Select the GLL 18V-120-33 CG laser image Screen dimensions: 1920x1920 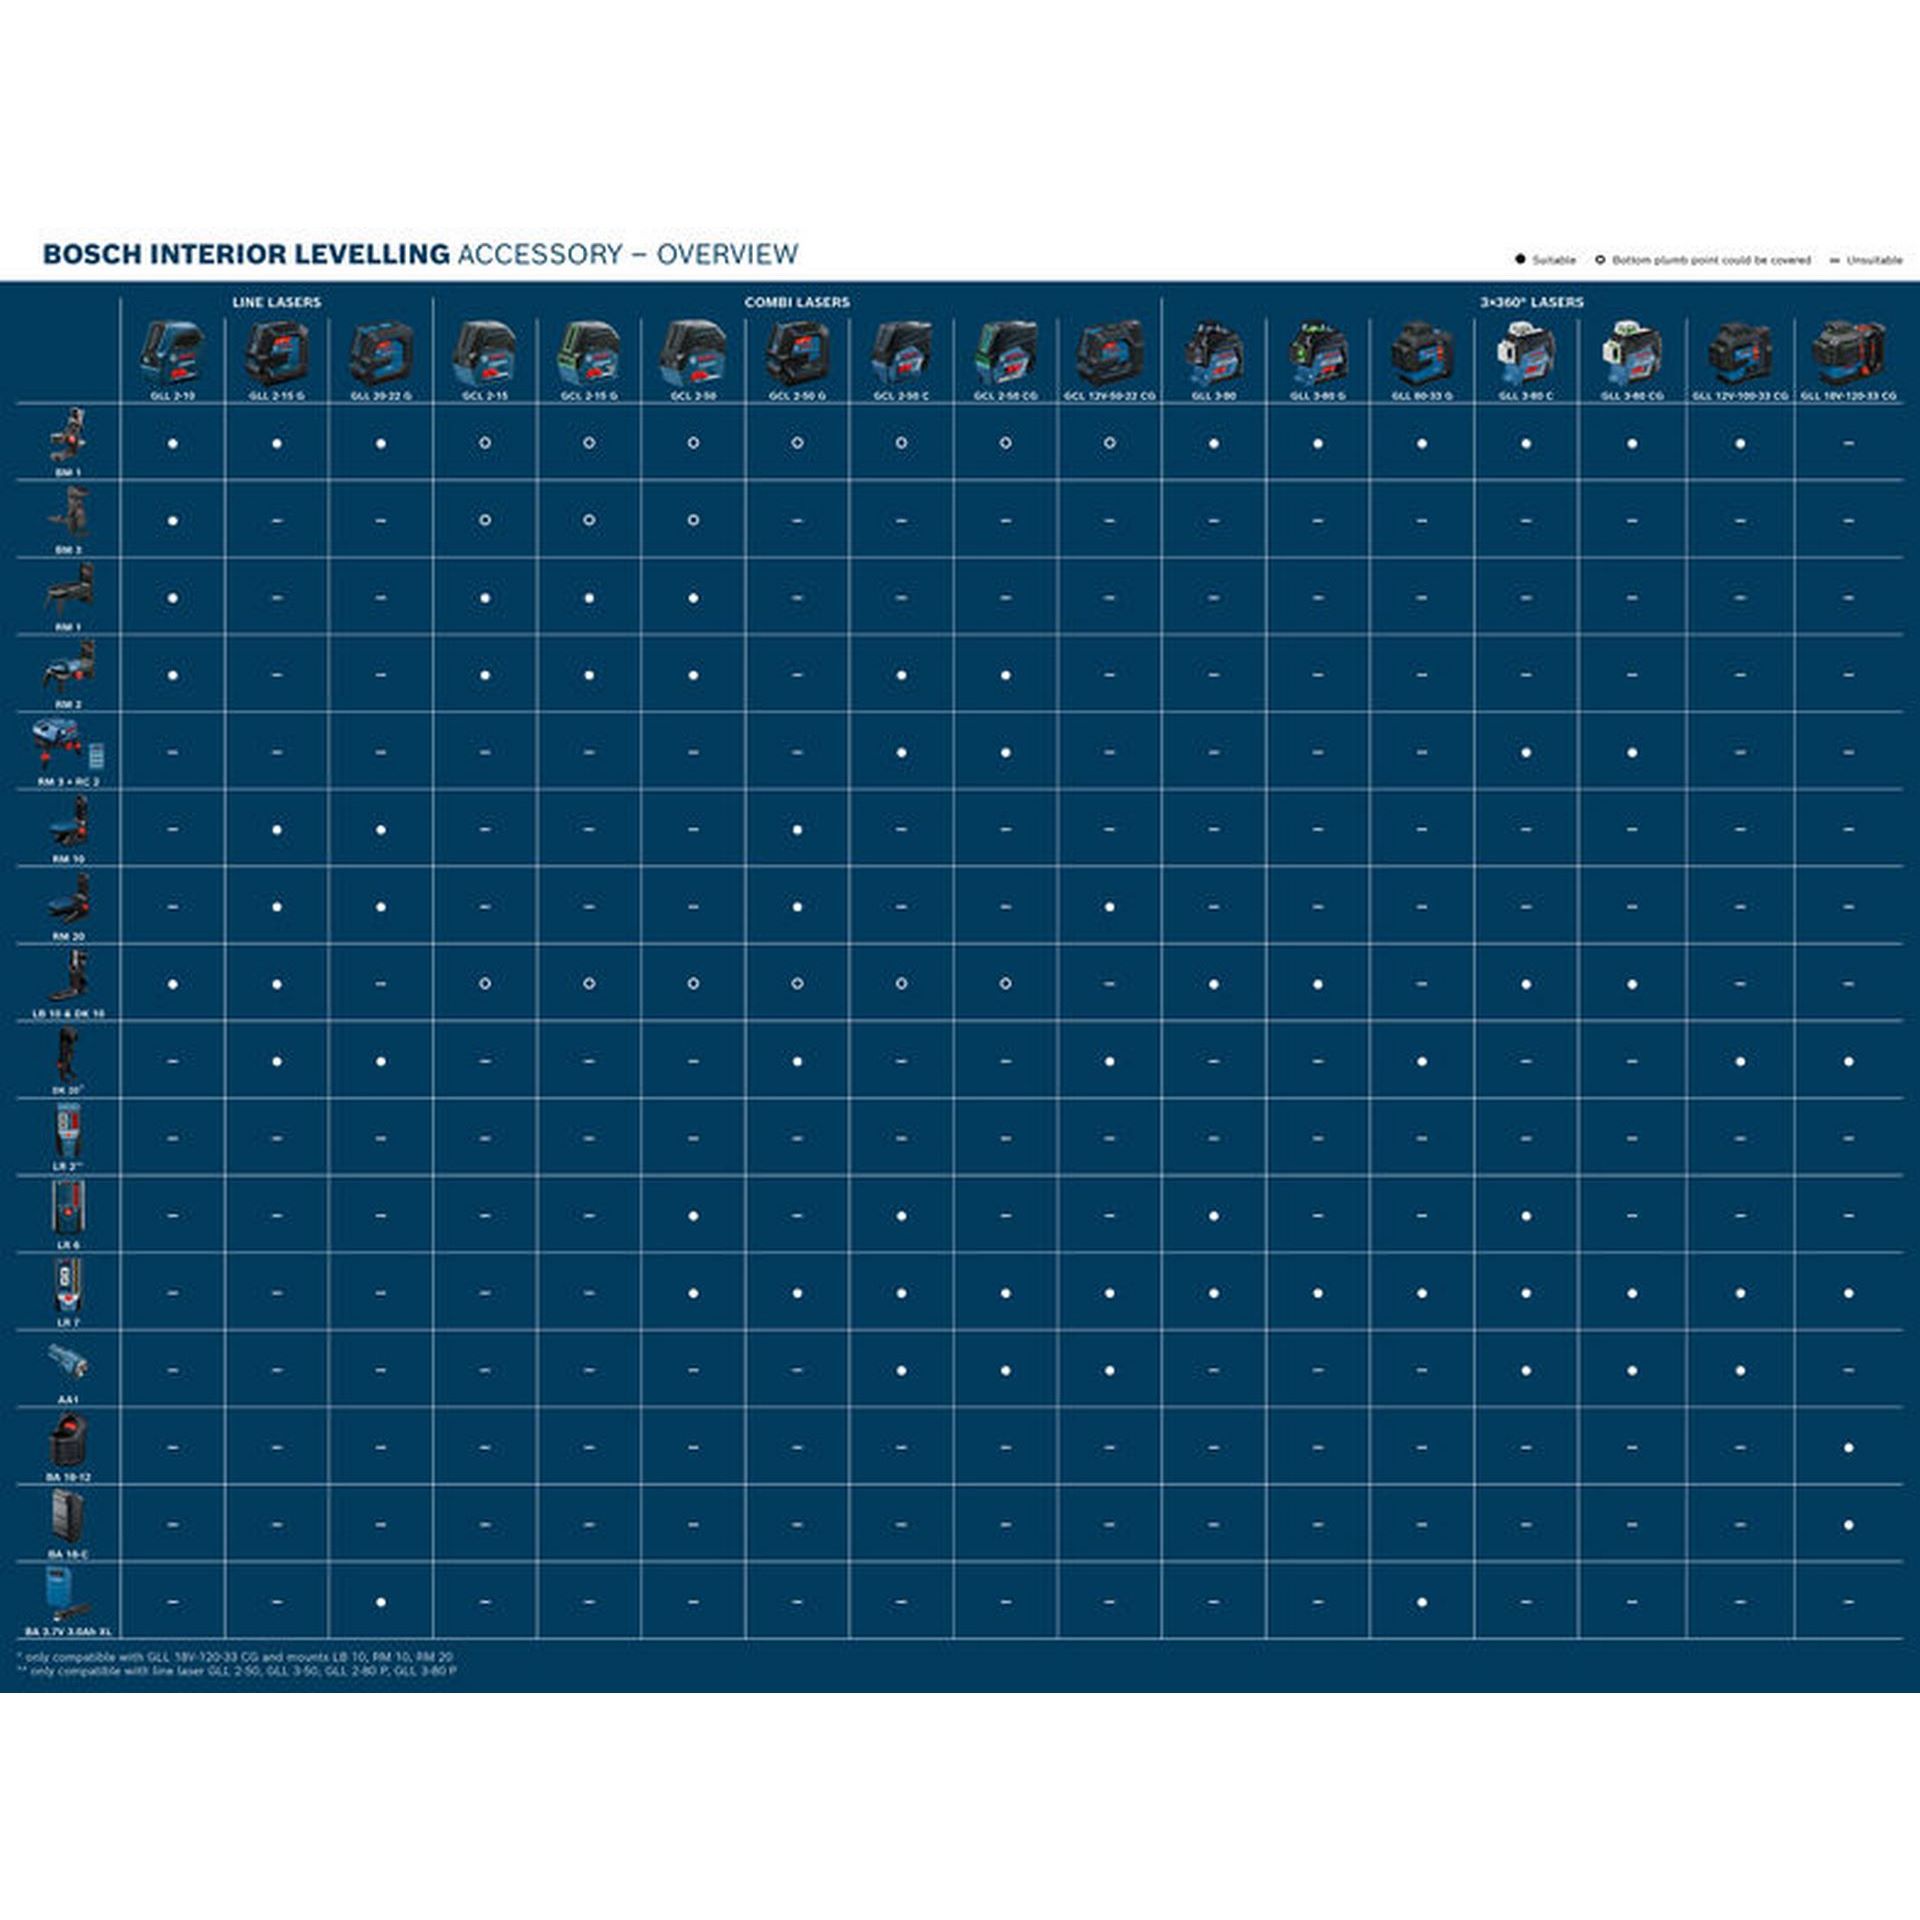1848,353
